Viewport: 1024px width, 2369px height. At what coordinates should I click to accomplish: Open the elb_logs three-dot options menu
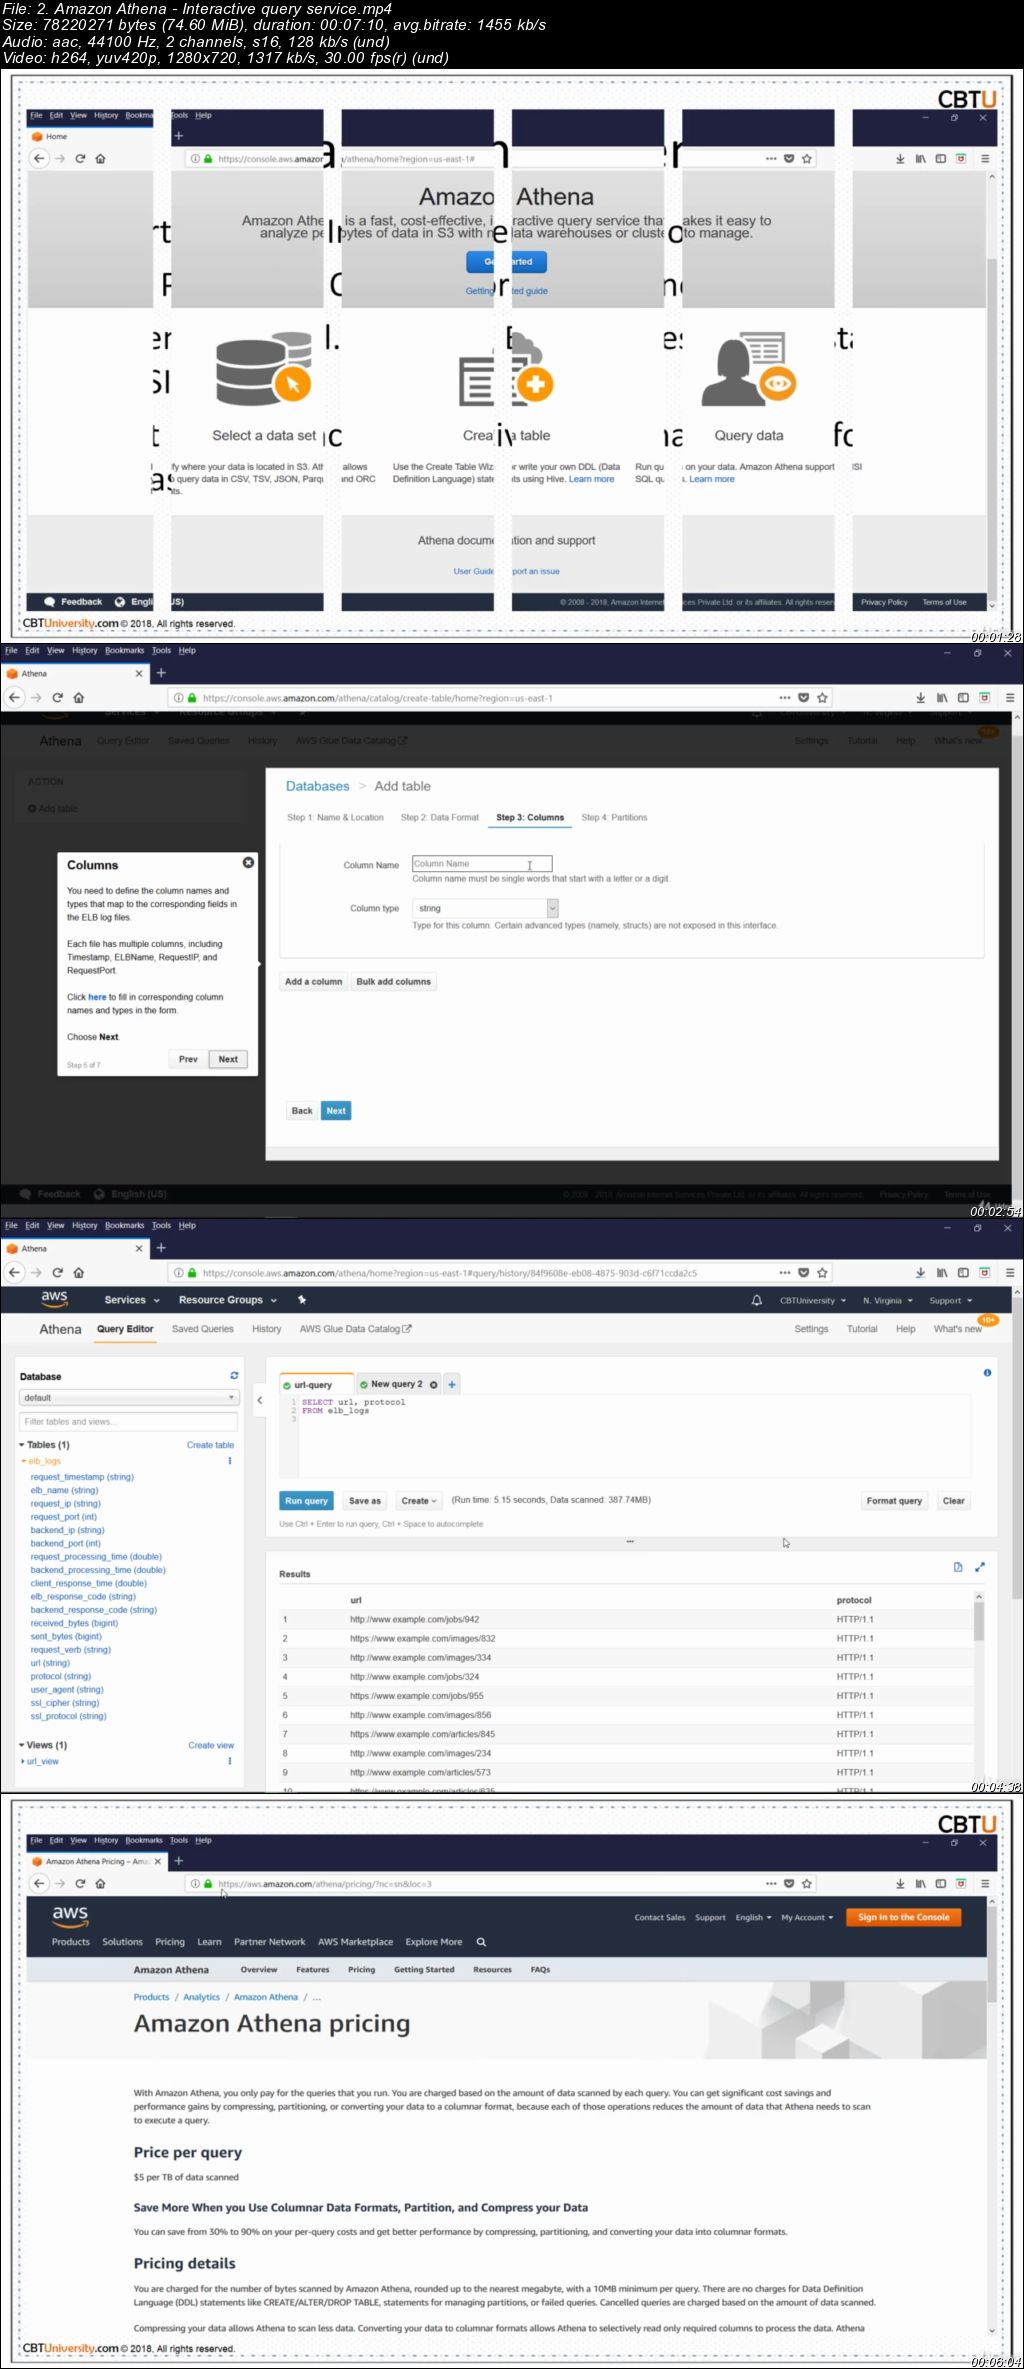(230, 1461)
